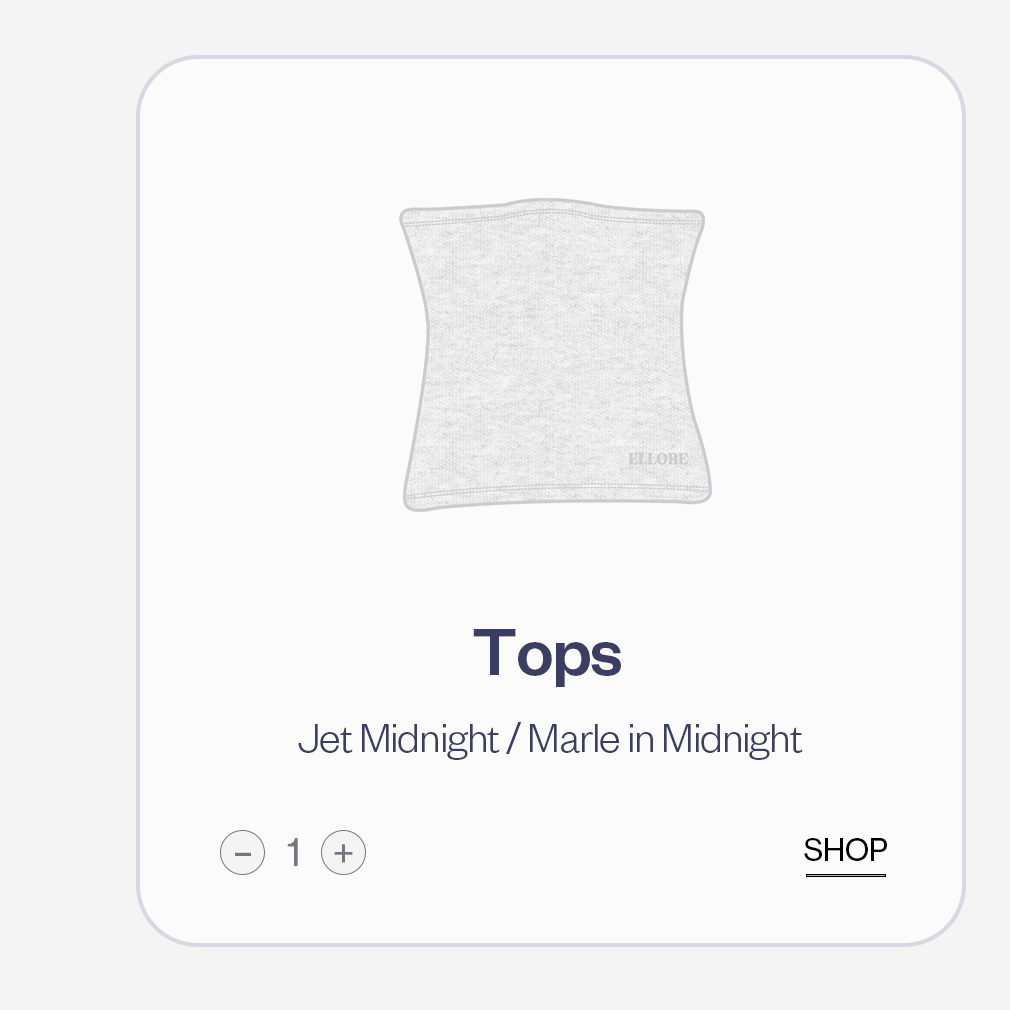Remove one item using minus

click(242, 853)
